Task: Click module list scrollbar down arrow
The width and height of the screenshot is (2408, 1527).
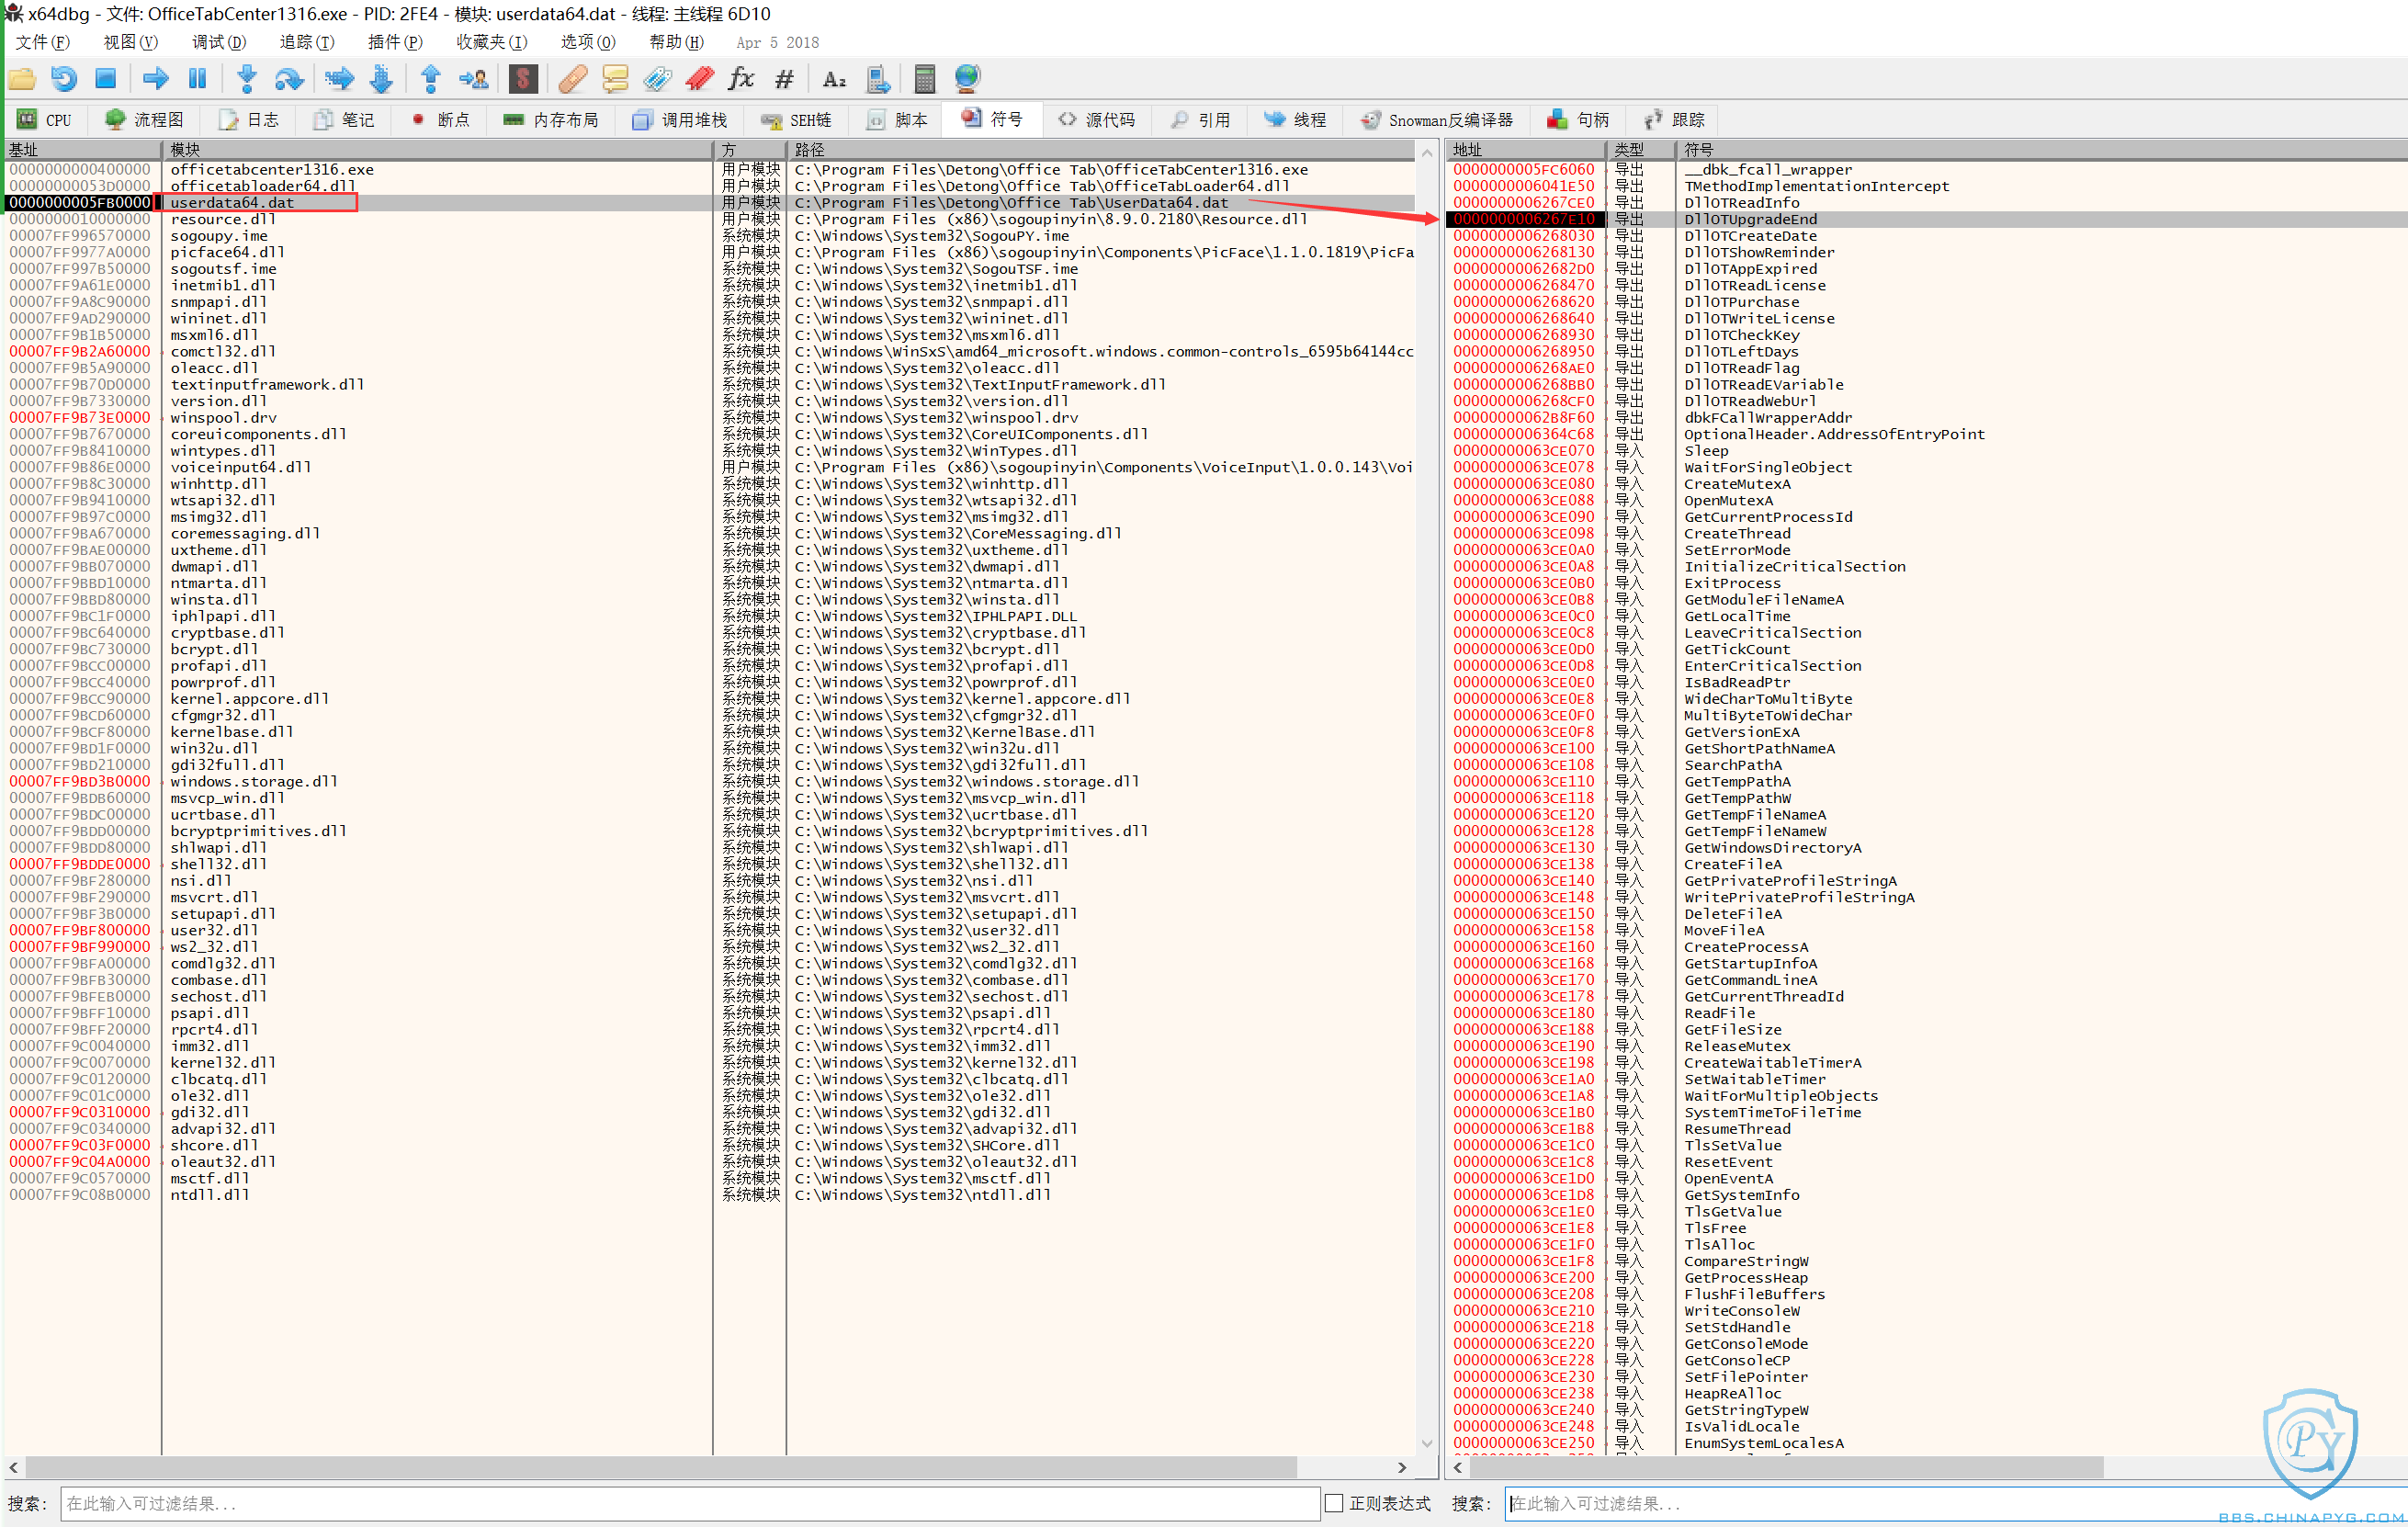Action: pyautogui.click(x=1427, y=1443)
